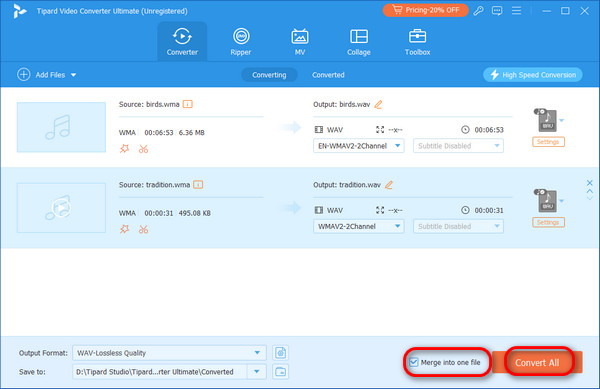The height and width of the screenshot is (389, 600).
Task: Expand the Add Files dropdown arrow
Action: pos(73,75)
